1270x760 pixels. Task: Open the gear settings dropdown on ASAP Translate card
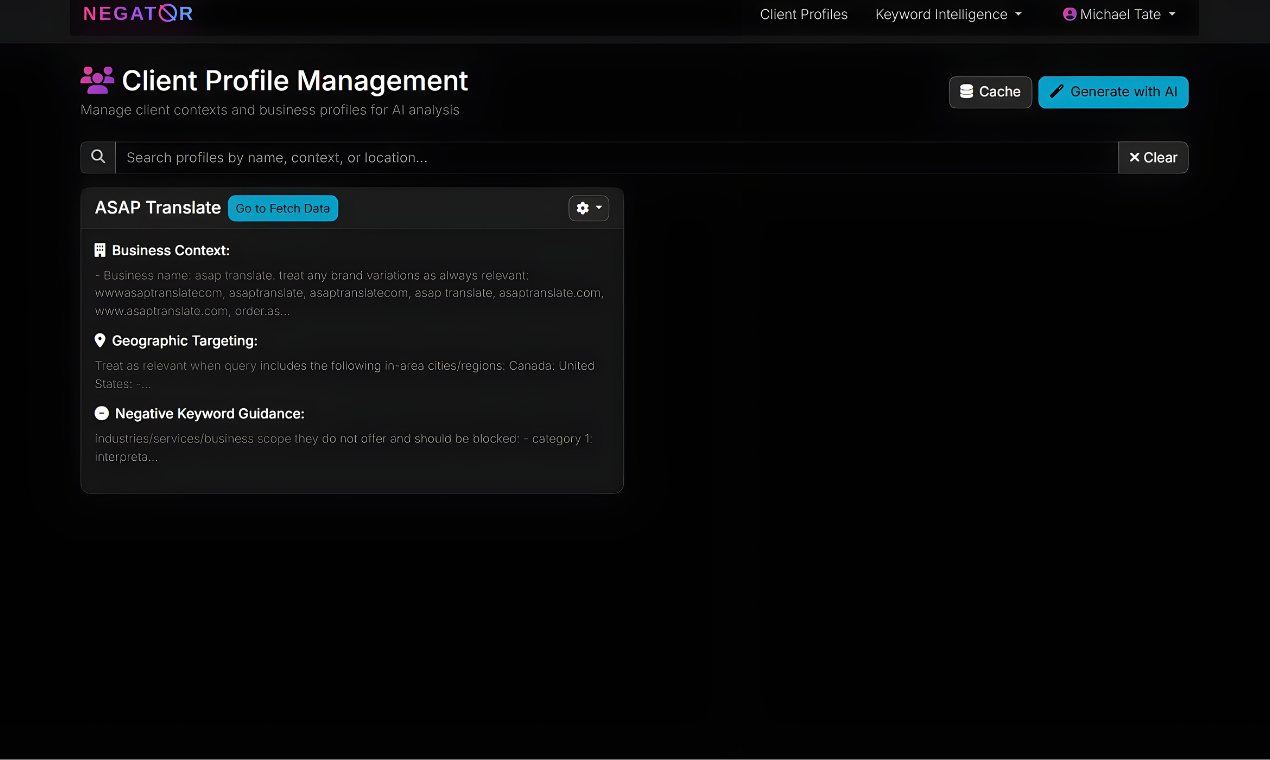click(x=588, y=208)
